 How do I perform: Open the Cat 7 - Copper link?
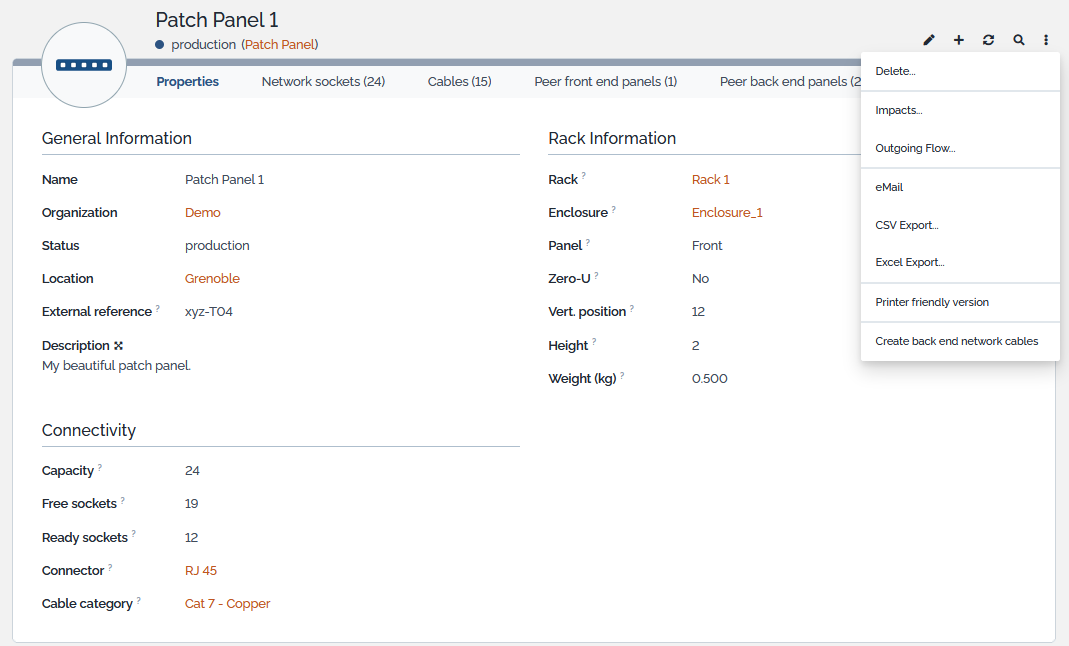[227, 604]
